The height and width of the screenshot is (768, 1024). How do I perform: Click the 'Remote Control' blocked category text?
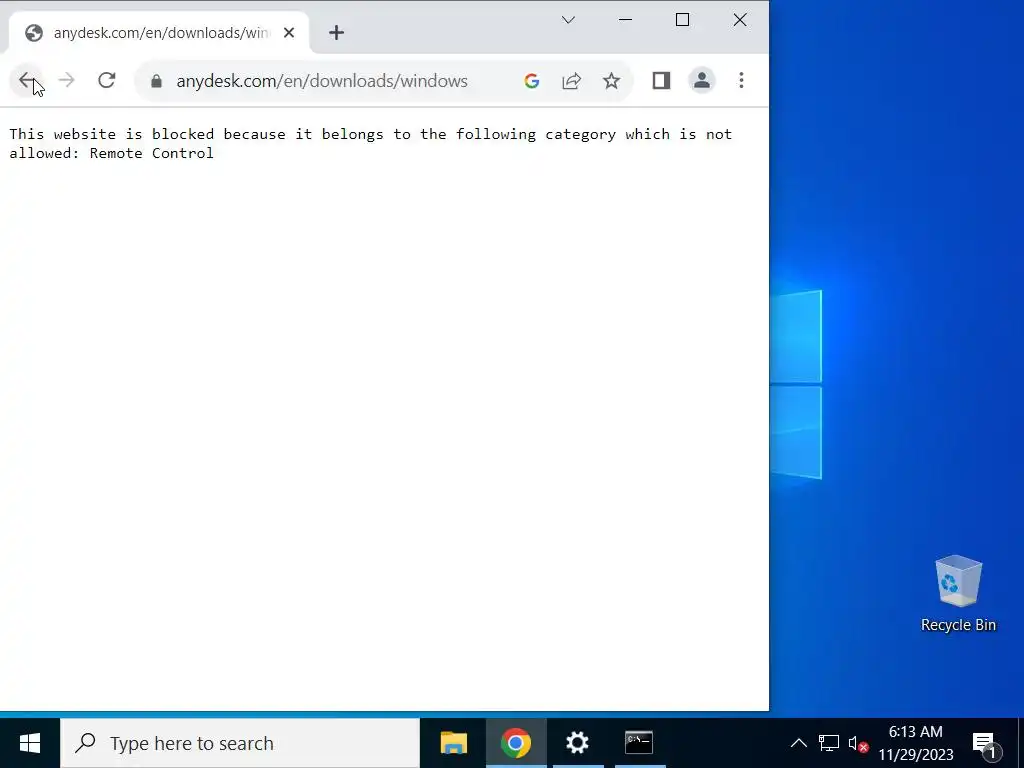tap(152, 153)
